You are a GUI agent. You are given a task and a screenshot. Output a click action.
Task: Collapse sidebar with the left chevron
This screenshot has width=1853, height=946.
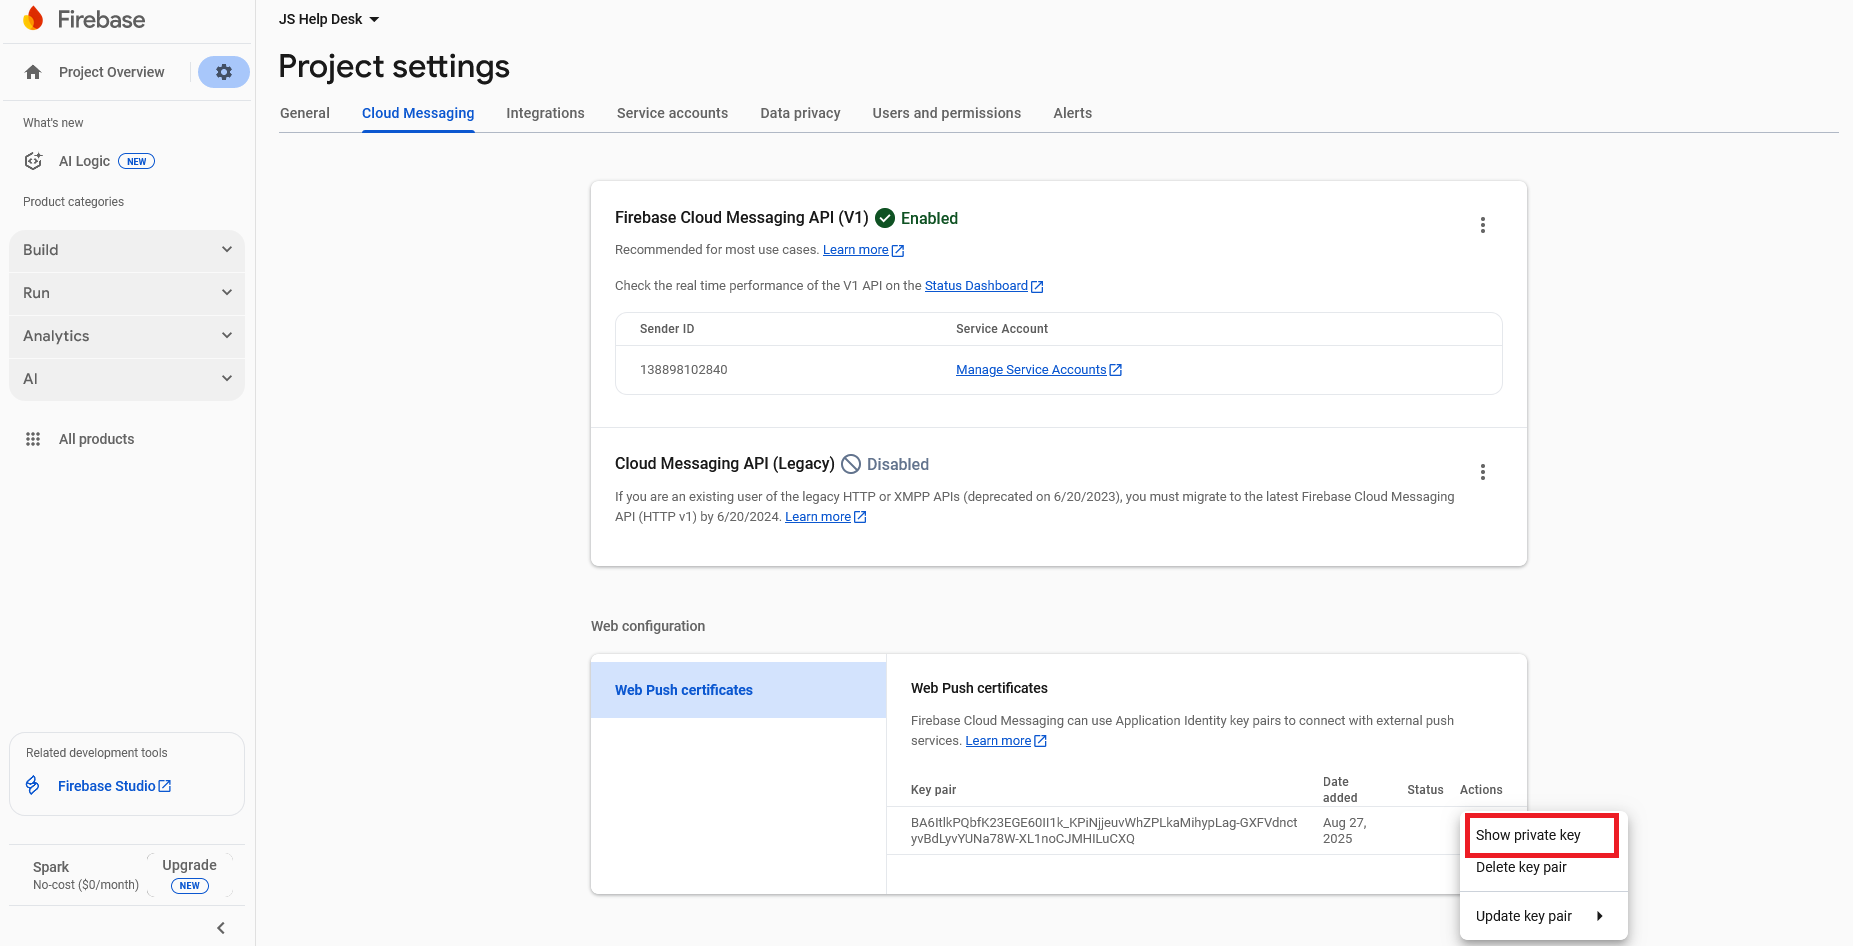(x=221, y=928)
